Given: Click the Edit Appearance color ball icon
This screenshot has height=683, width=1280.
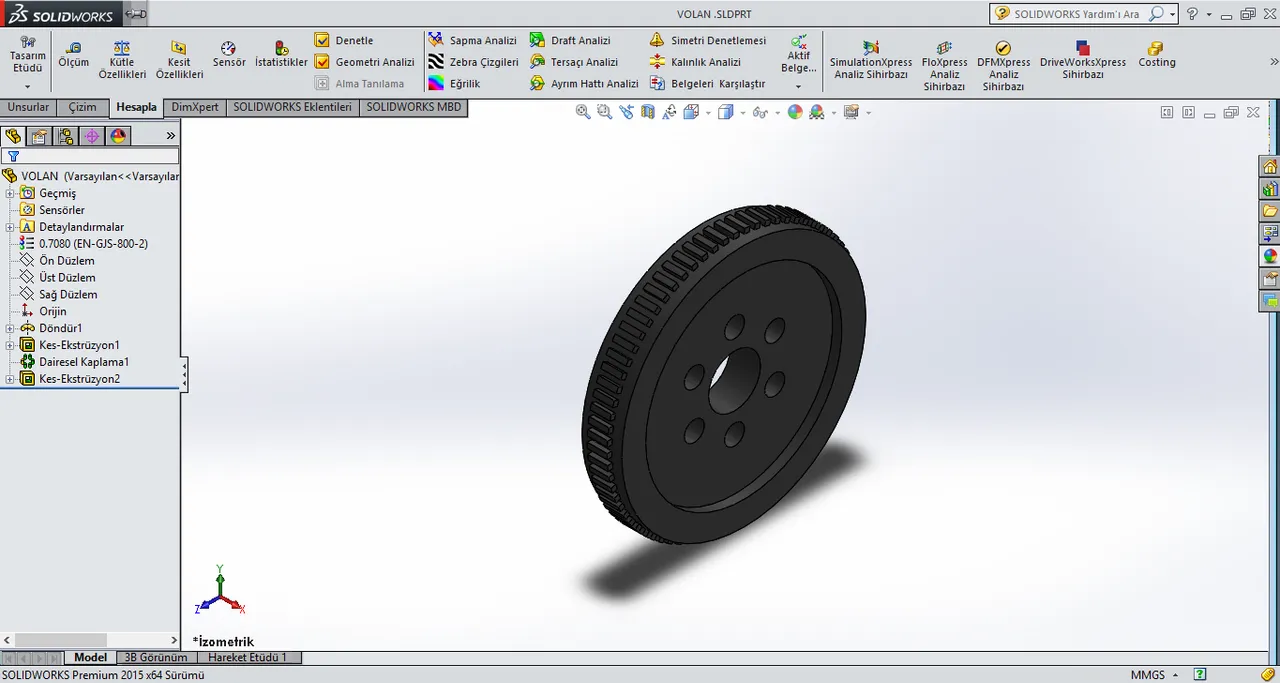Looking at the screenshot, I should 795,112.
